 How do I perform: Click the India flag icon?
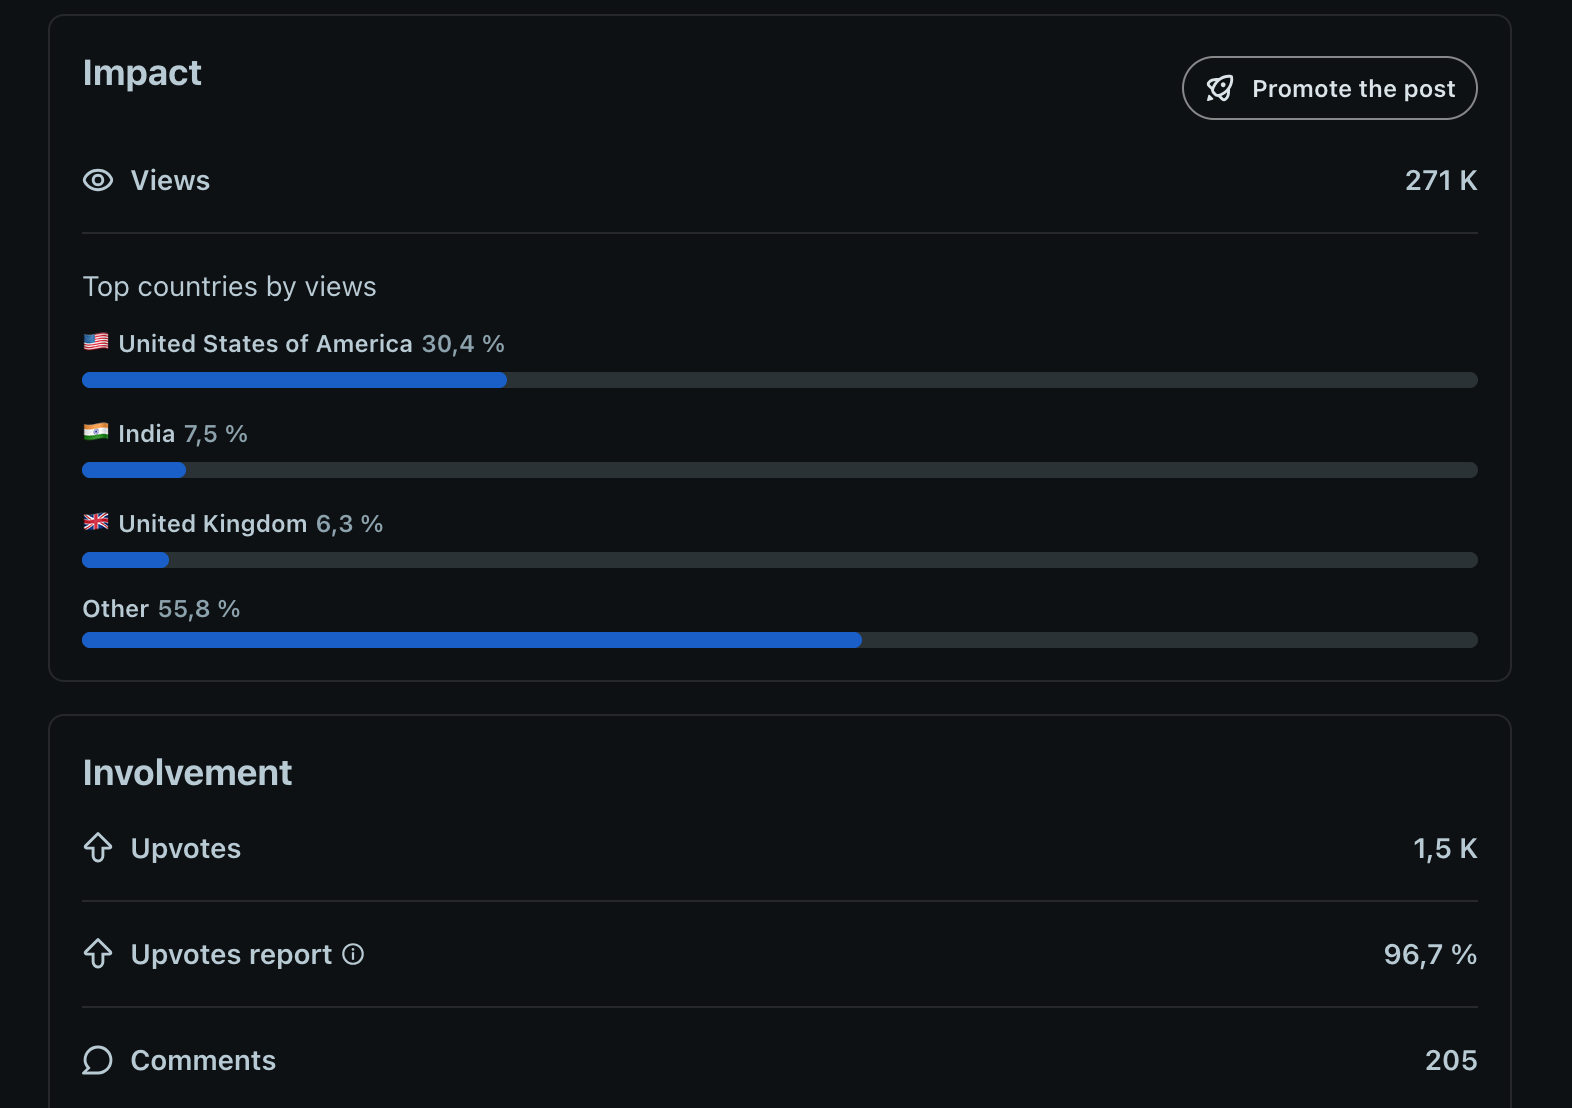(96, 432)
